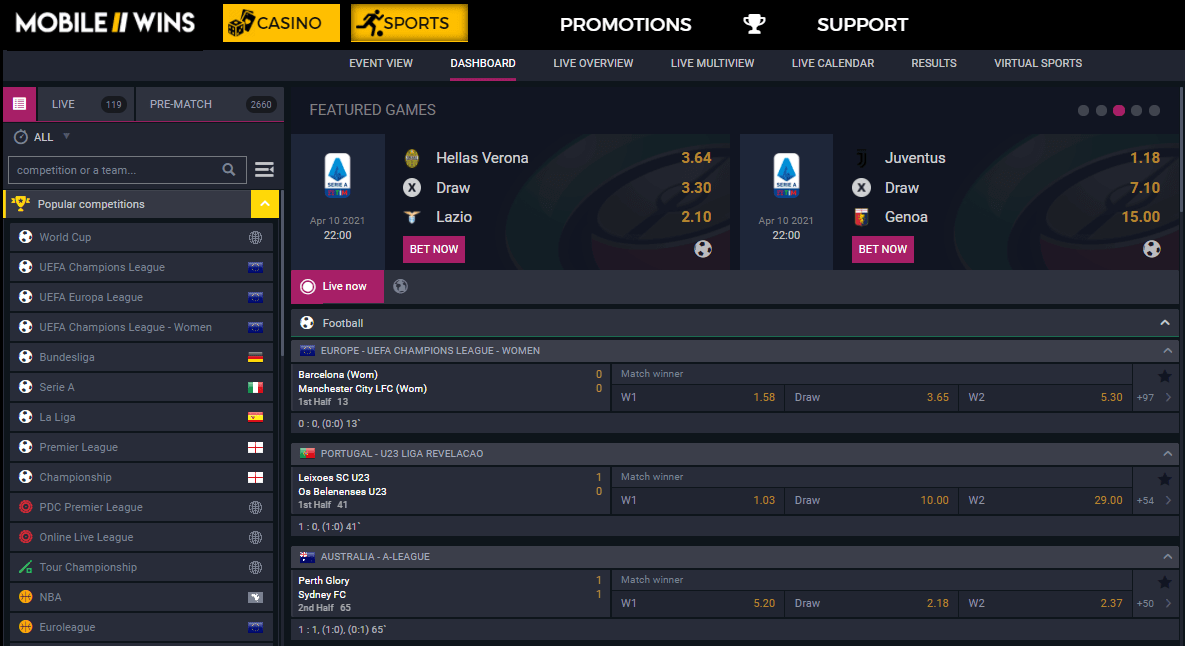Collapse the Football section chevron
This screenshot has width=1185, height=646.
click(1165, 323)
